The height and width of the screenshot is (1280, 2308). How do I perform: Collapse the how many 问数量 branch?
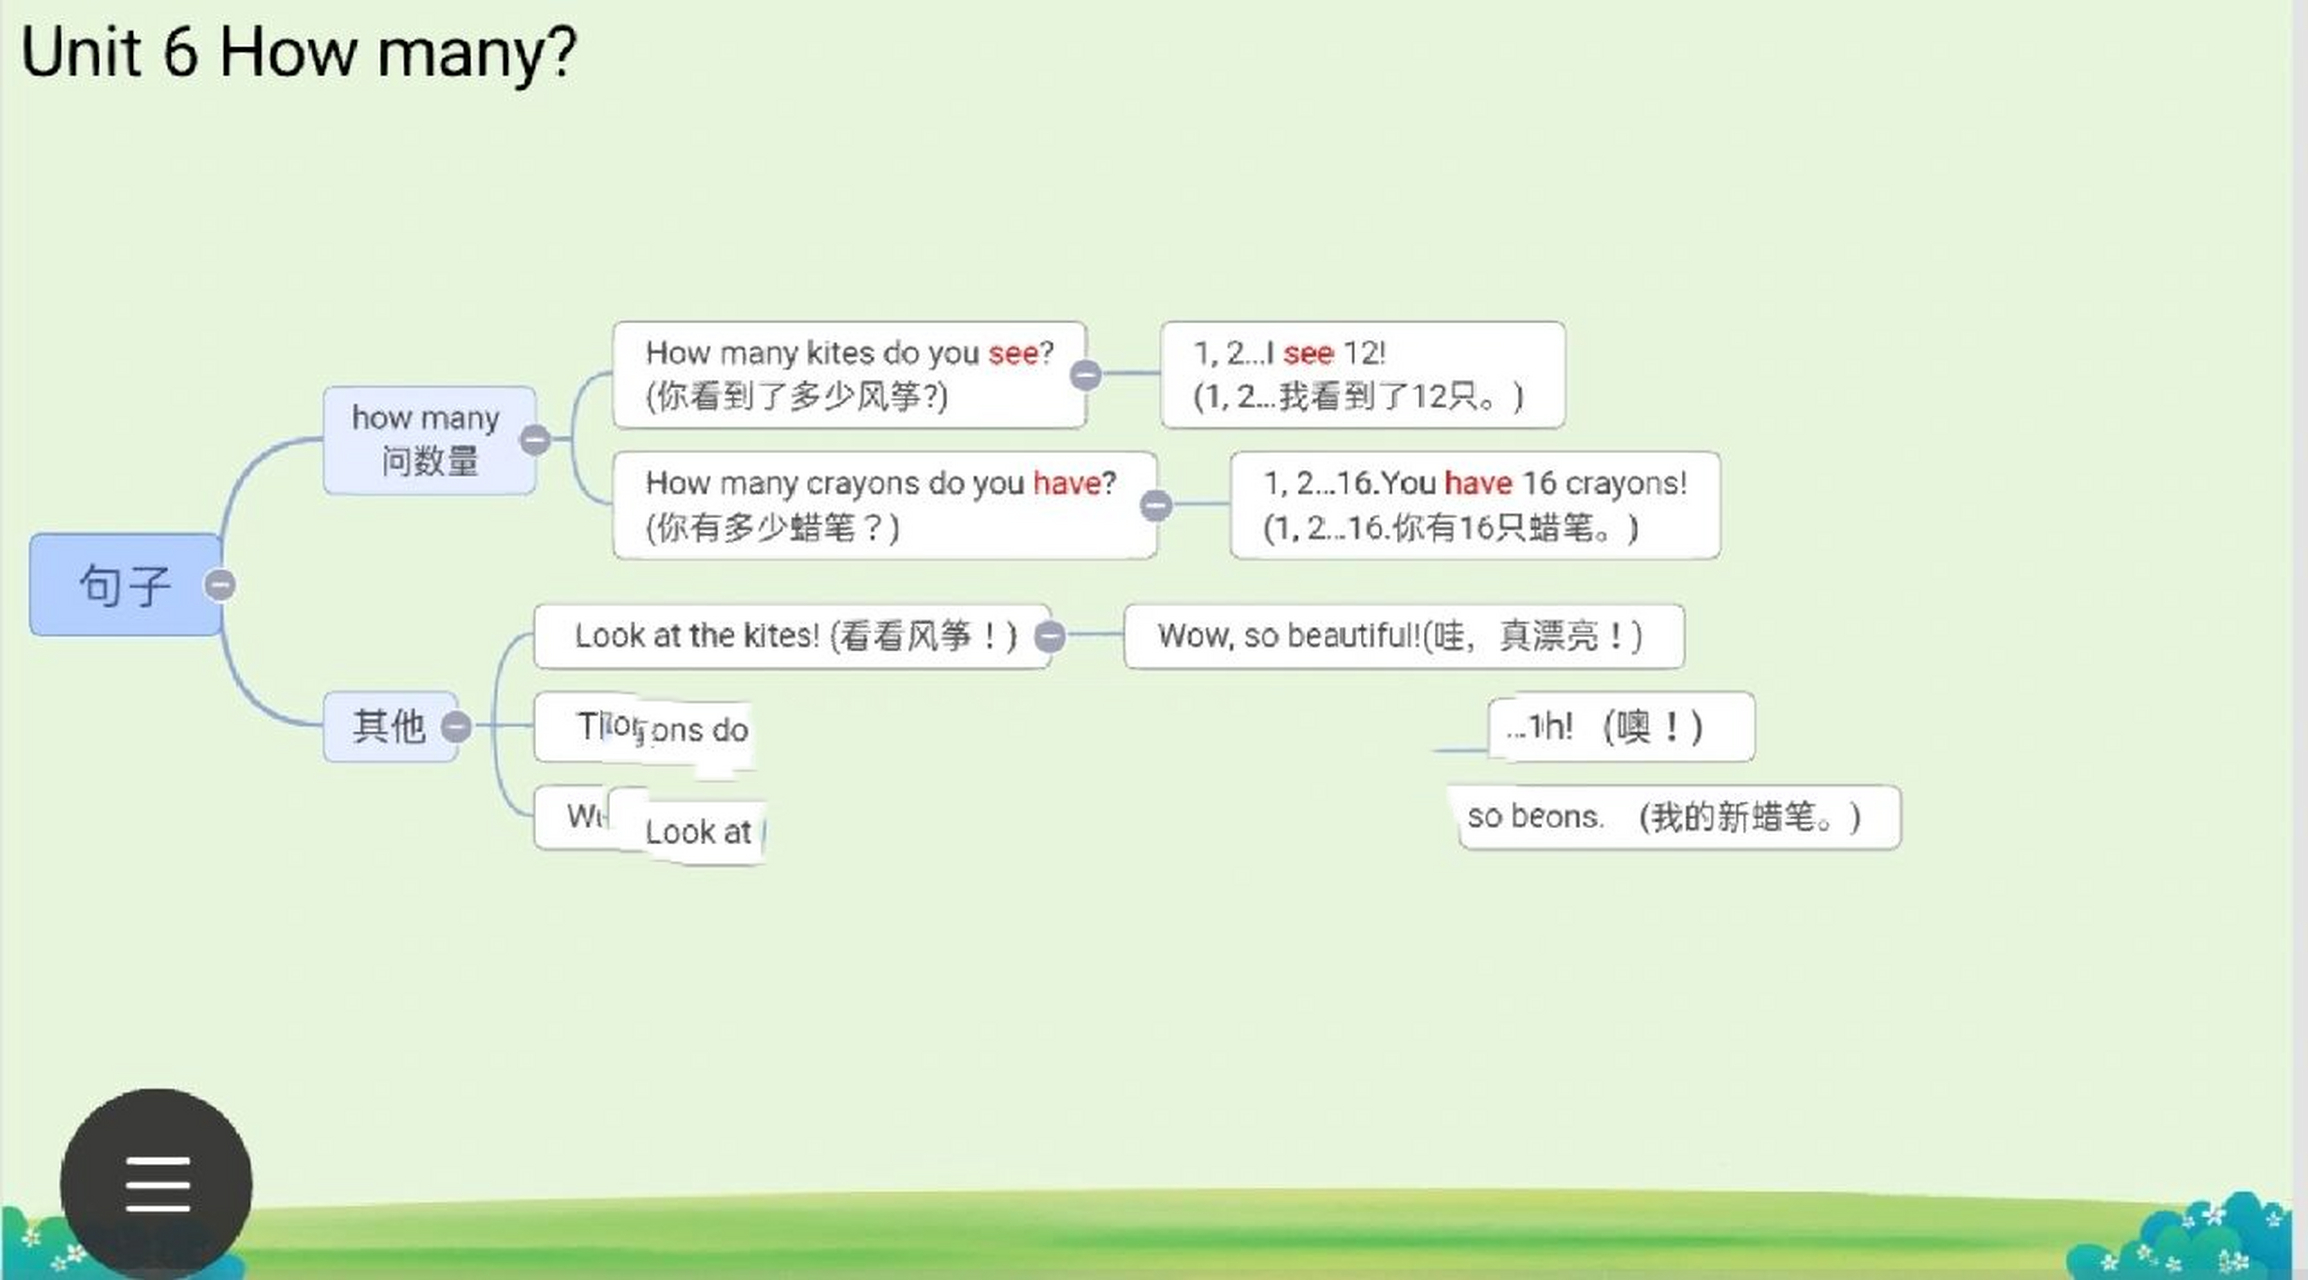pos(535,439)
